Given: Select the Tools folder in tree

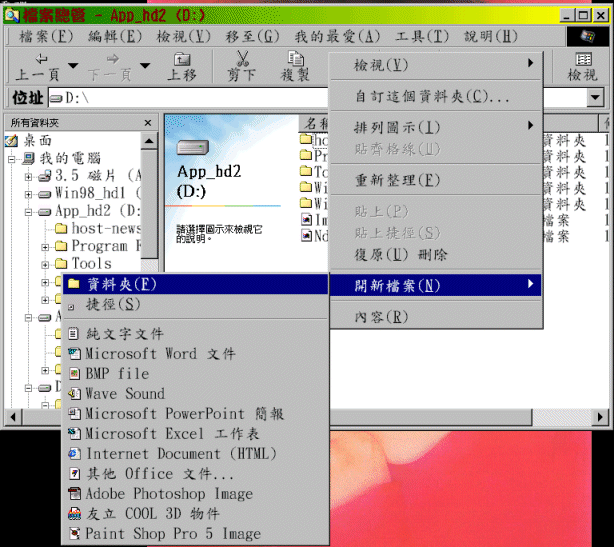Looking at the screenshot, I should click(91, 264).
